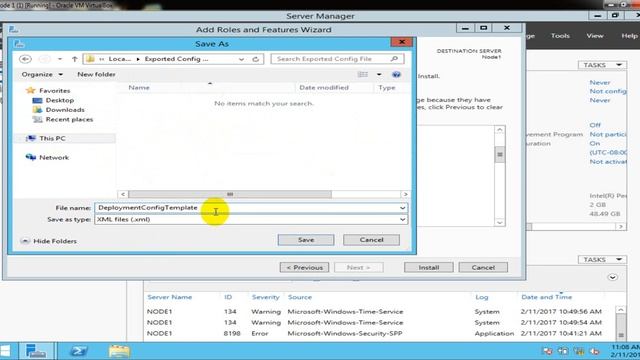
Task: Open the Organize menu
Action: 42,74
